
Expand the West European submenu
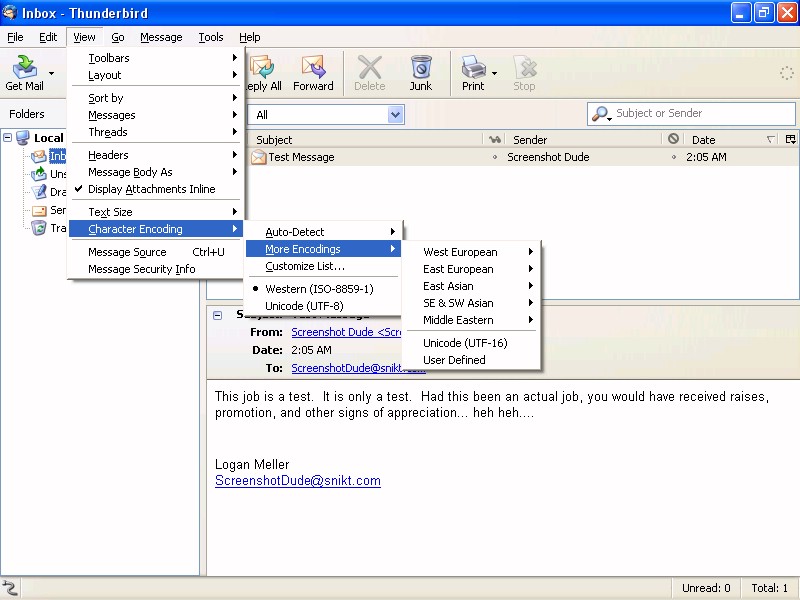click(x=471, y=252)
